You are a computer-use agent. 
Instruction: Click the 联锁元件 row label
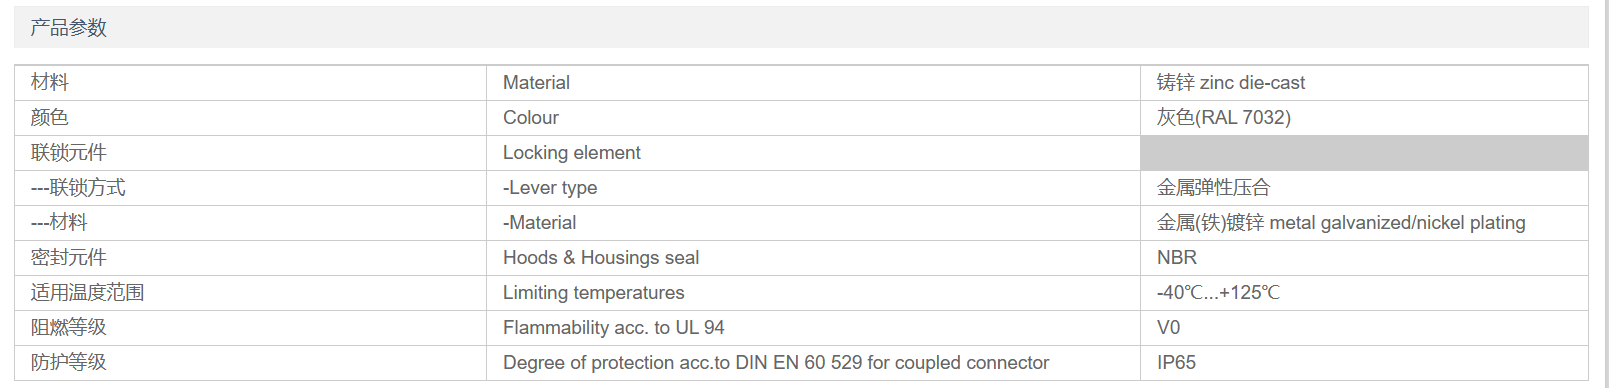click(x=69, y=153)
